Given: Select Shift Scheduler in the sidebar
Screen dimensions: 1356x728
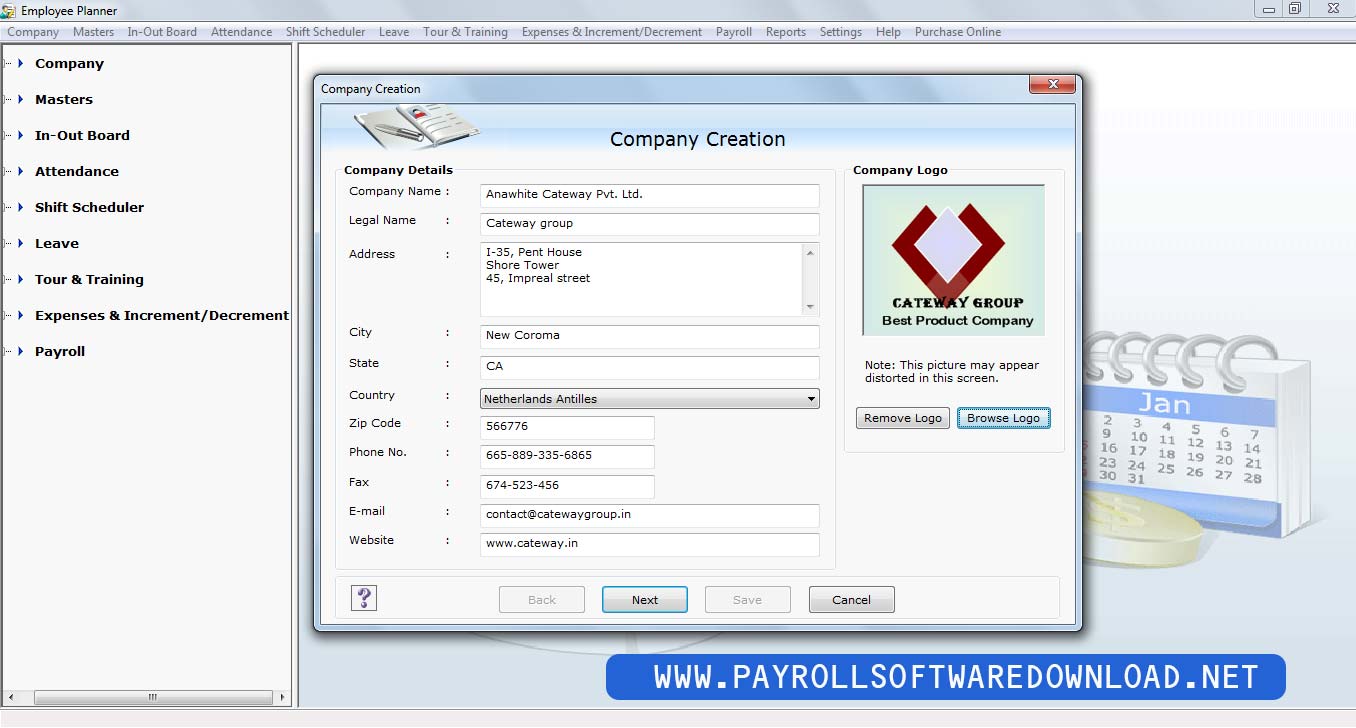Looking at the screenshot, I should [x=89, y=207].
